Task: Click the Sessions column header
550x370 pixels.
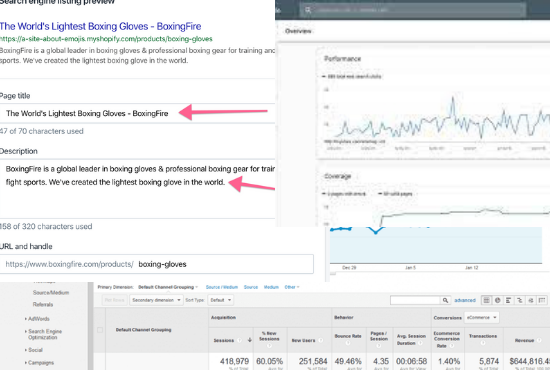Action: tap(224, 340)
